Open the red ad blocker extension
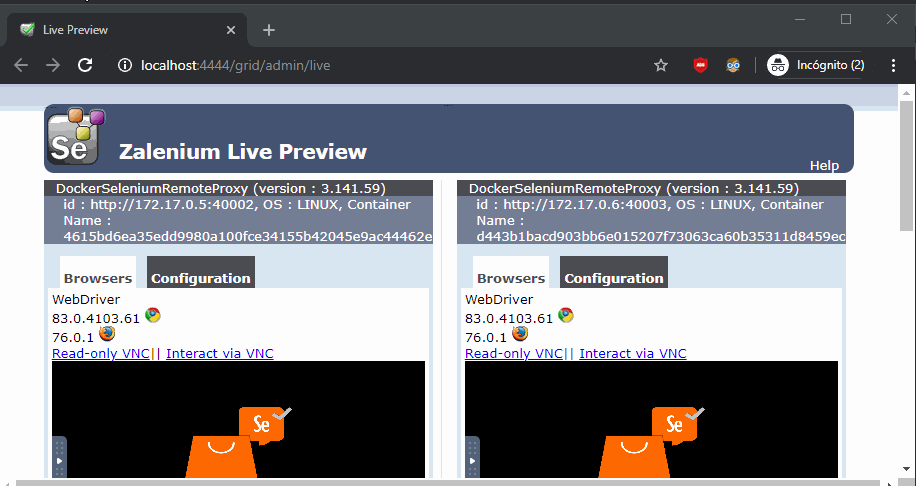 [701, 65]
